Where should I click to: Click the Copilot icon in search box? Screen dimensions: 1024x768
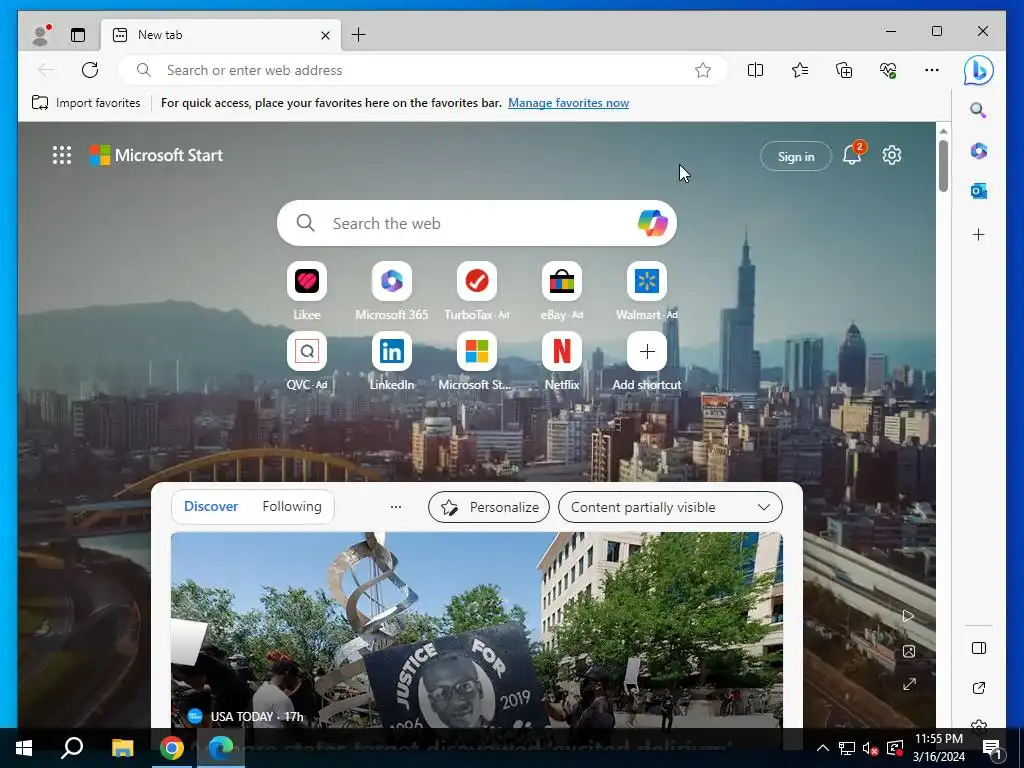pos(652,223)
